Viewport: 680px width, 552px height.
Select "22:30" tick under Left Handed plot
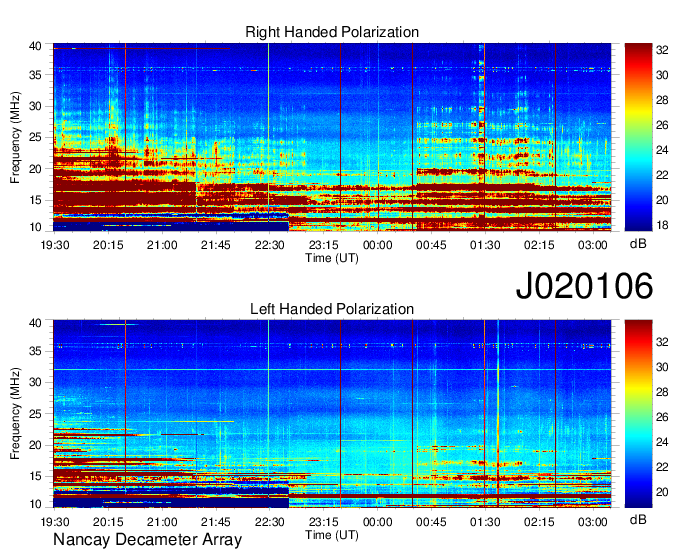269,522
